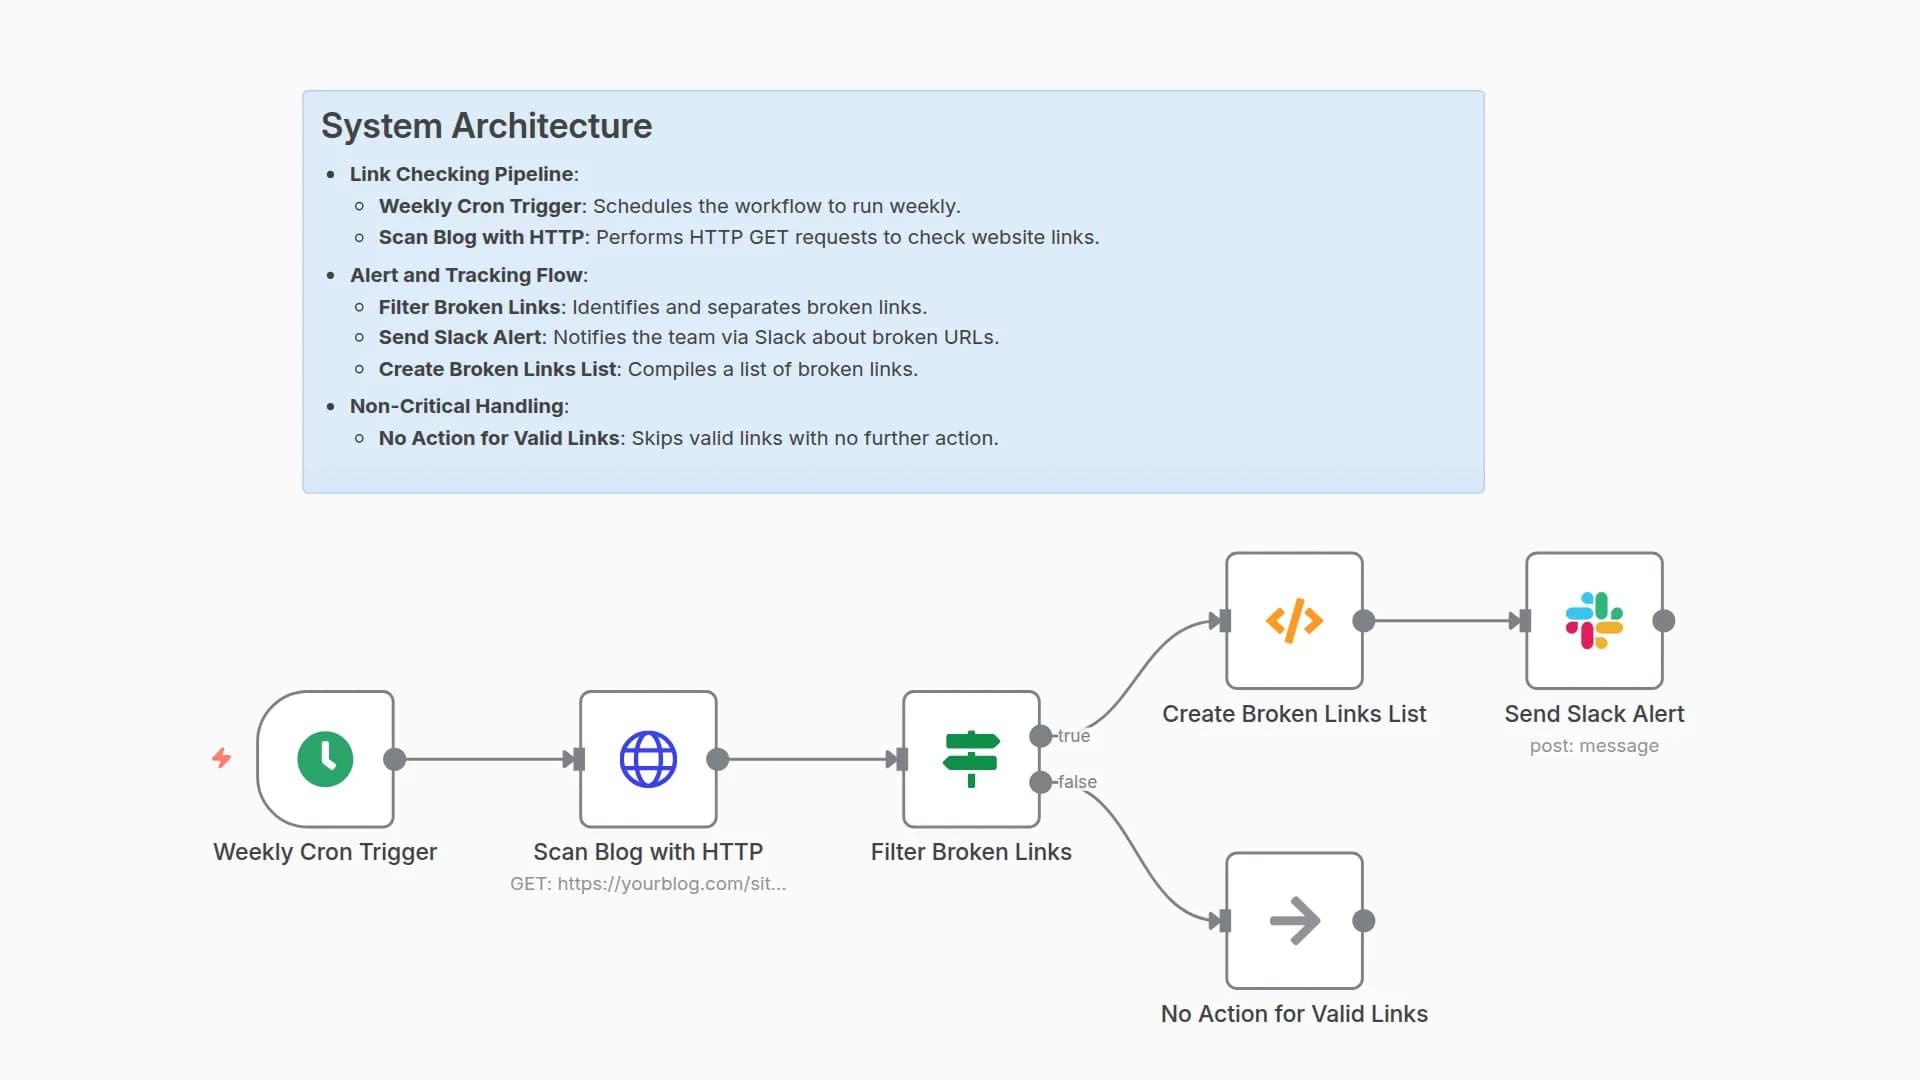
Task: Click Send Slack Alert output connector dot
Action: tap(1664, 621)
